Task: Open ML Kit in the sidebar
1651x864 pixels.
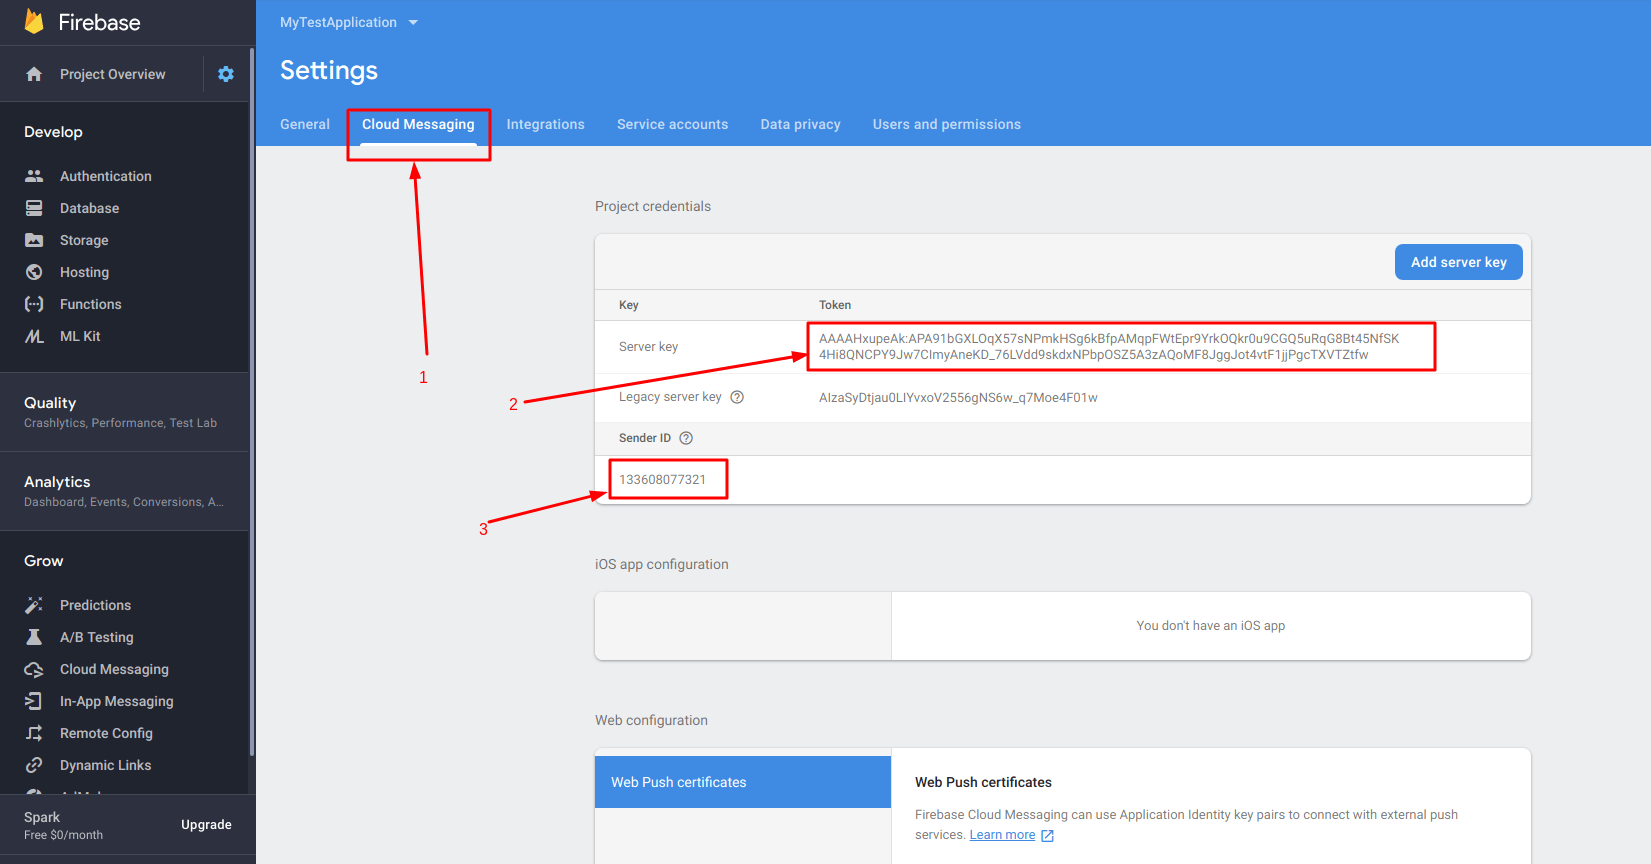Action: pyautogui.click(x=80, y=336)
